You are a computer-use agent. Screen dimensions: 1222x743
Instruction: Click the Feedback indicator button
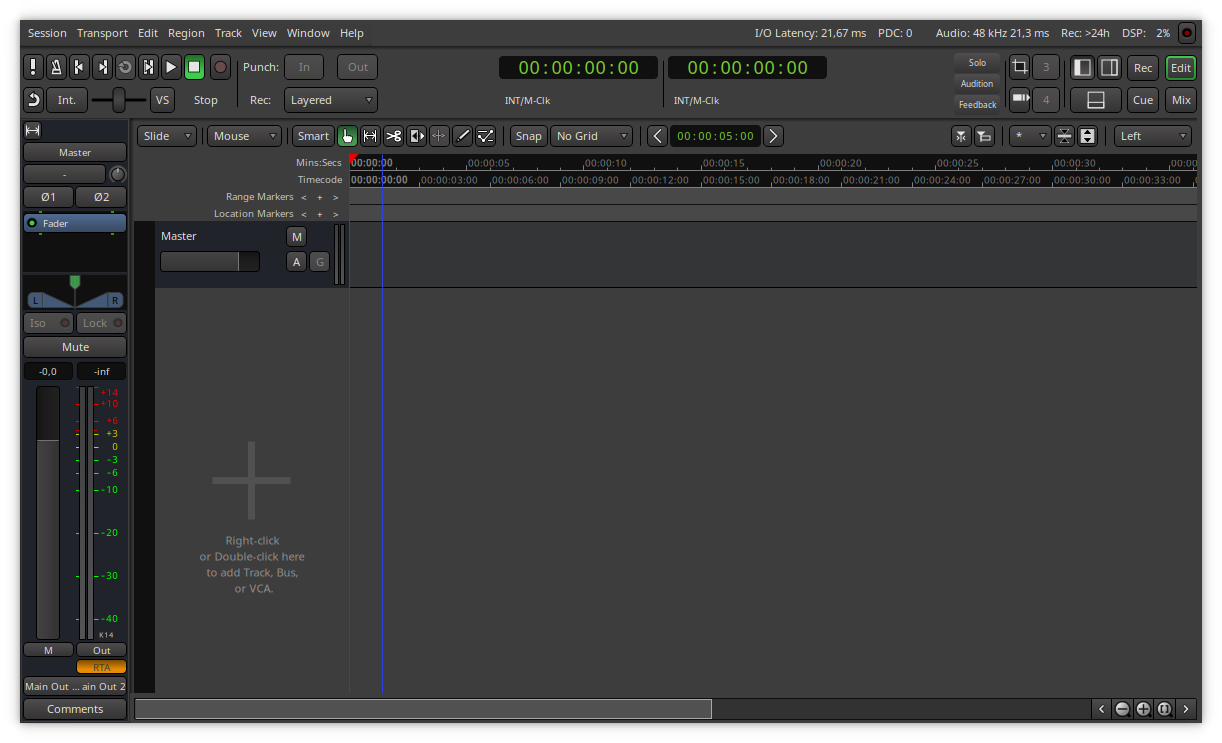click(977, 105)
